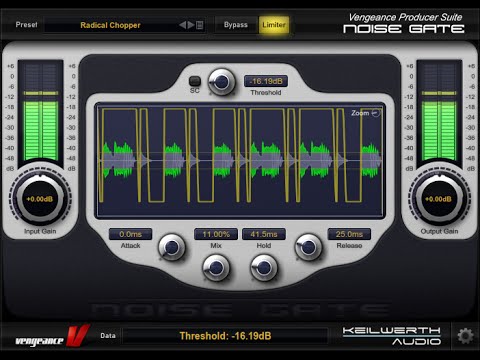Click the Noise Gate title logo
This screenshot has height=360, width=480.
point(404,29)
